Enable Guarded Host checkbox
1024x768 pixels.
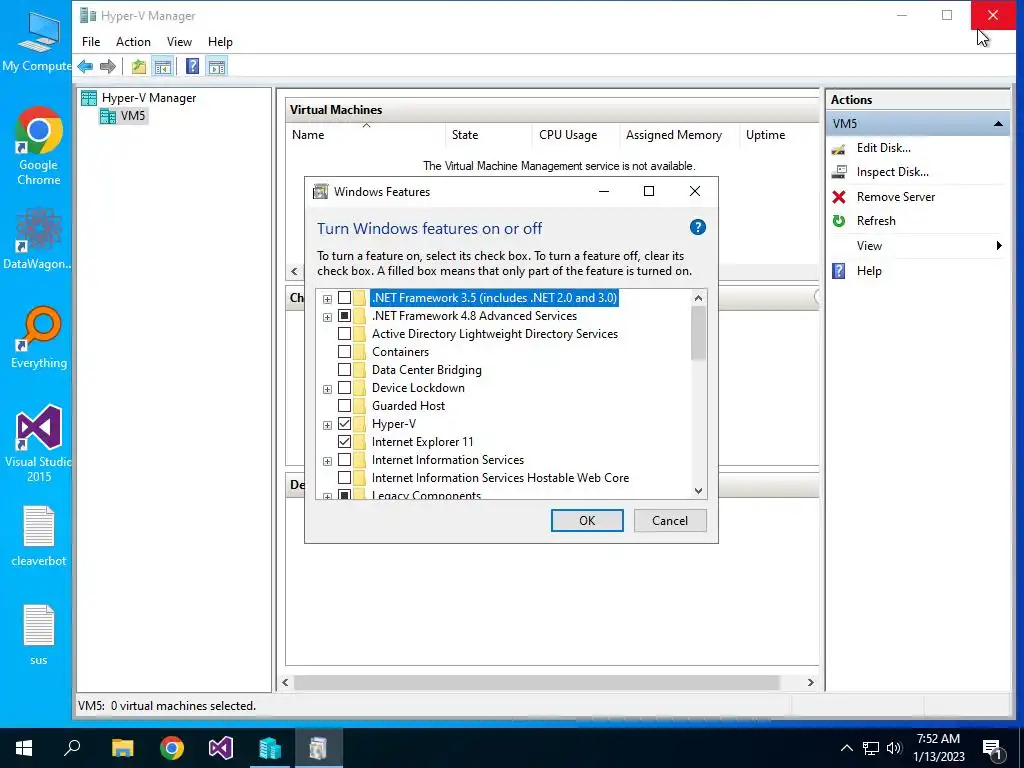[344, 406]
